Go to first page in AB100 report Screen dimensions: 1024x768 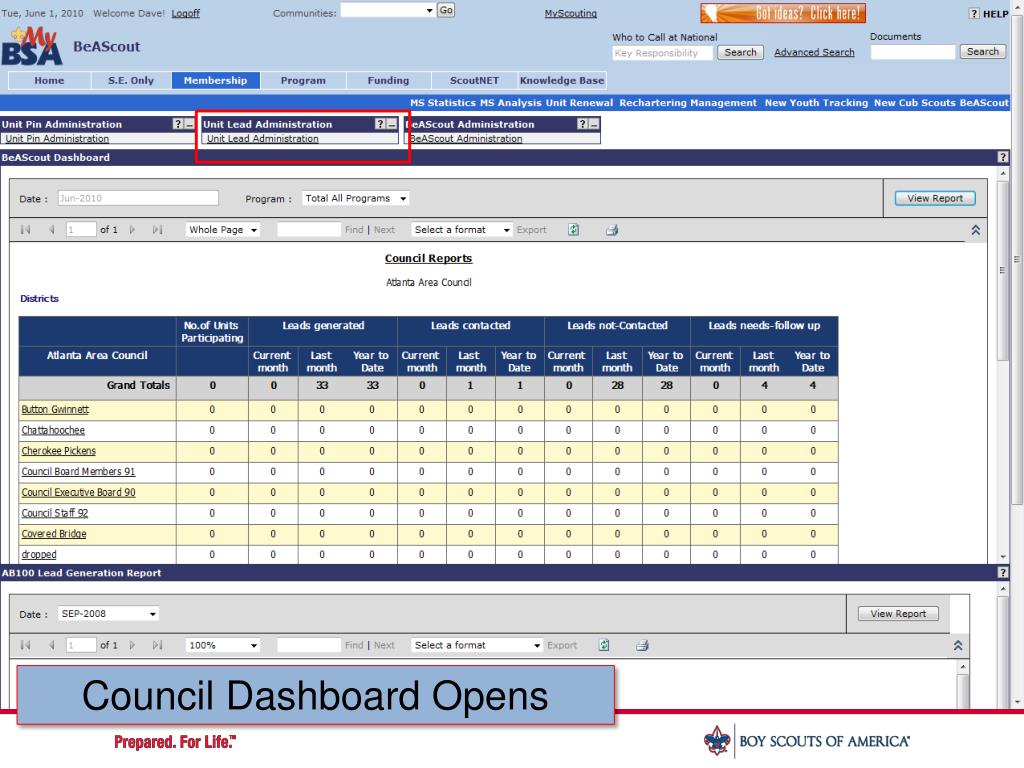coord(25,645)
